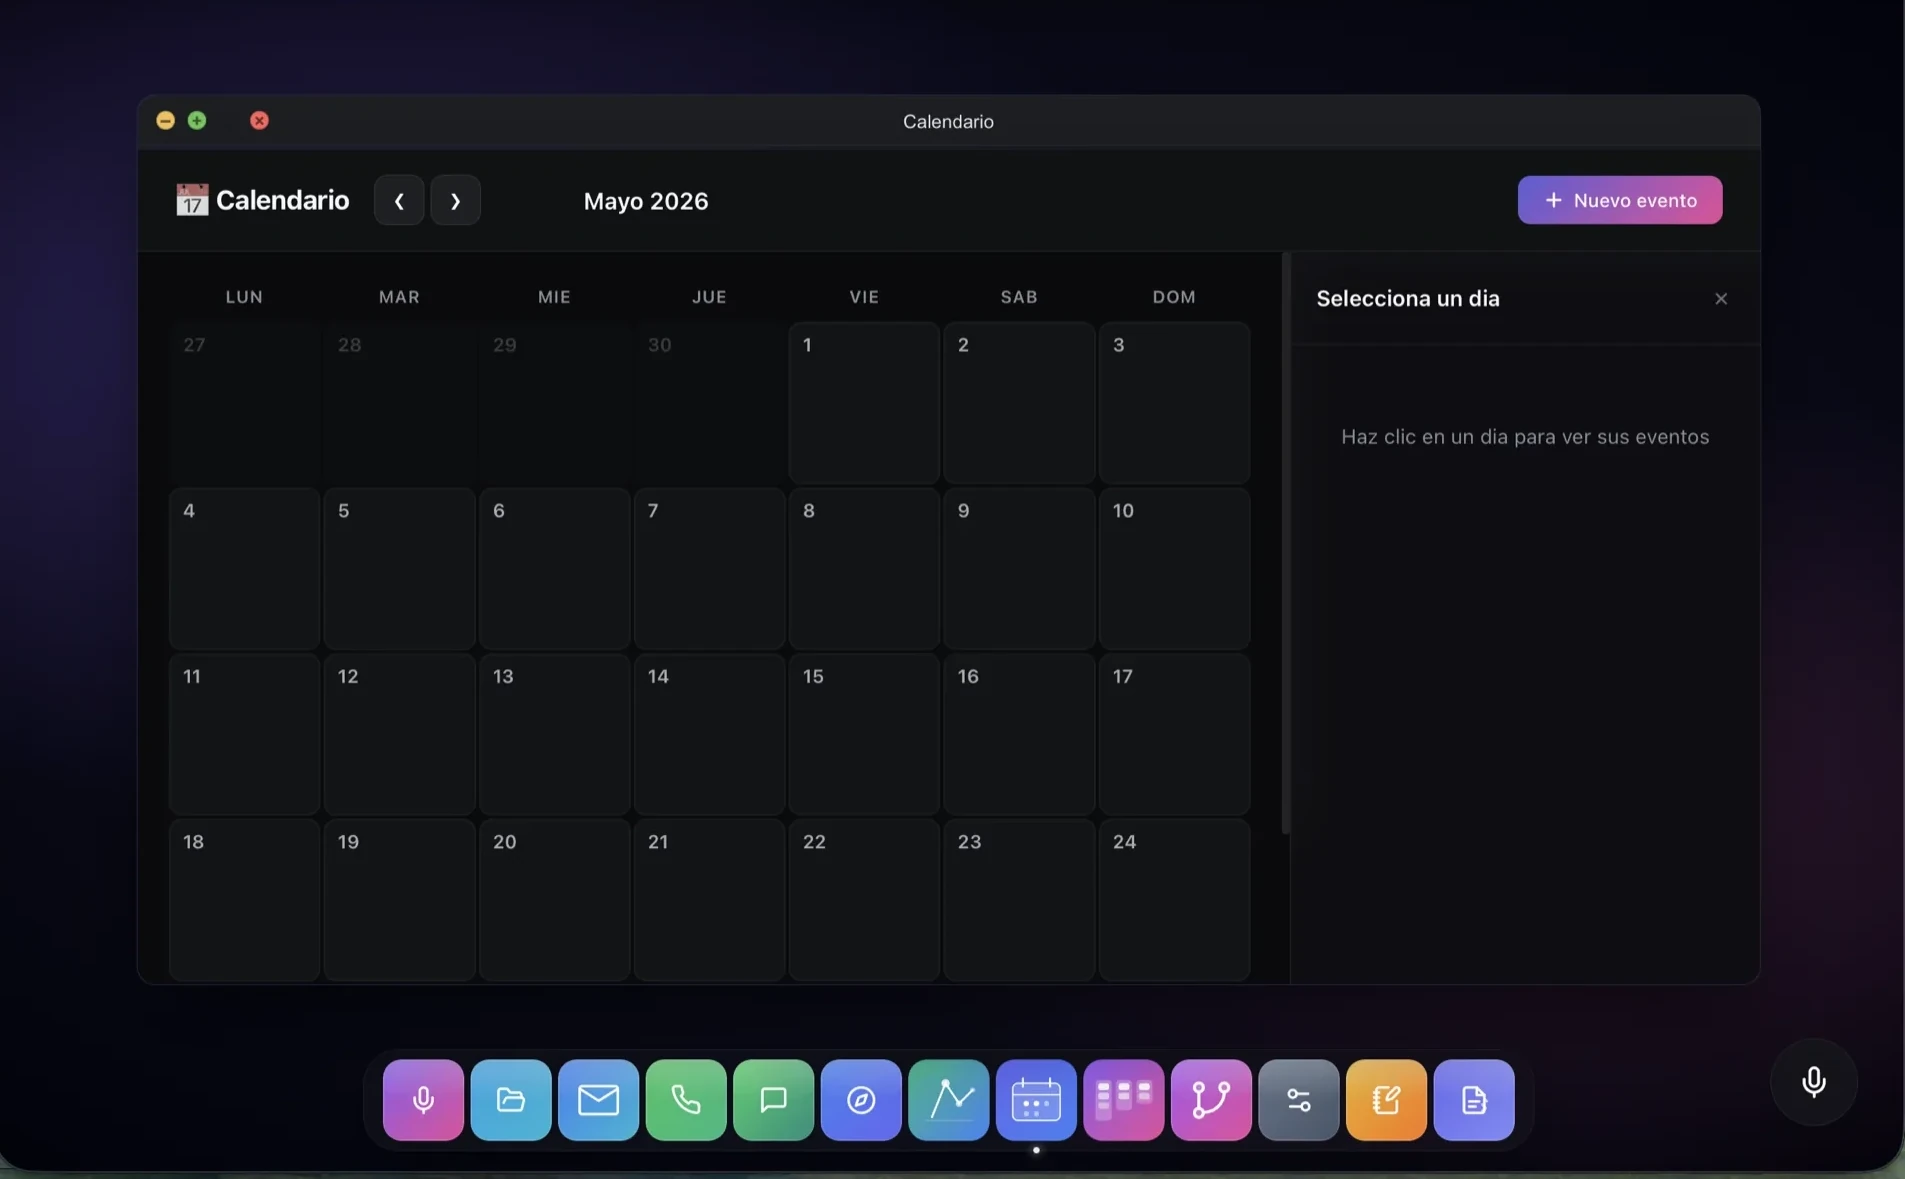Select day 1 of May
1905x1179 pixels.
pos(864,403)
